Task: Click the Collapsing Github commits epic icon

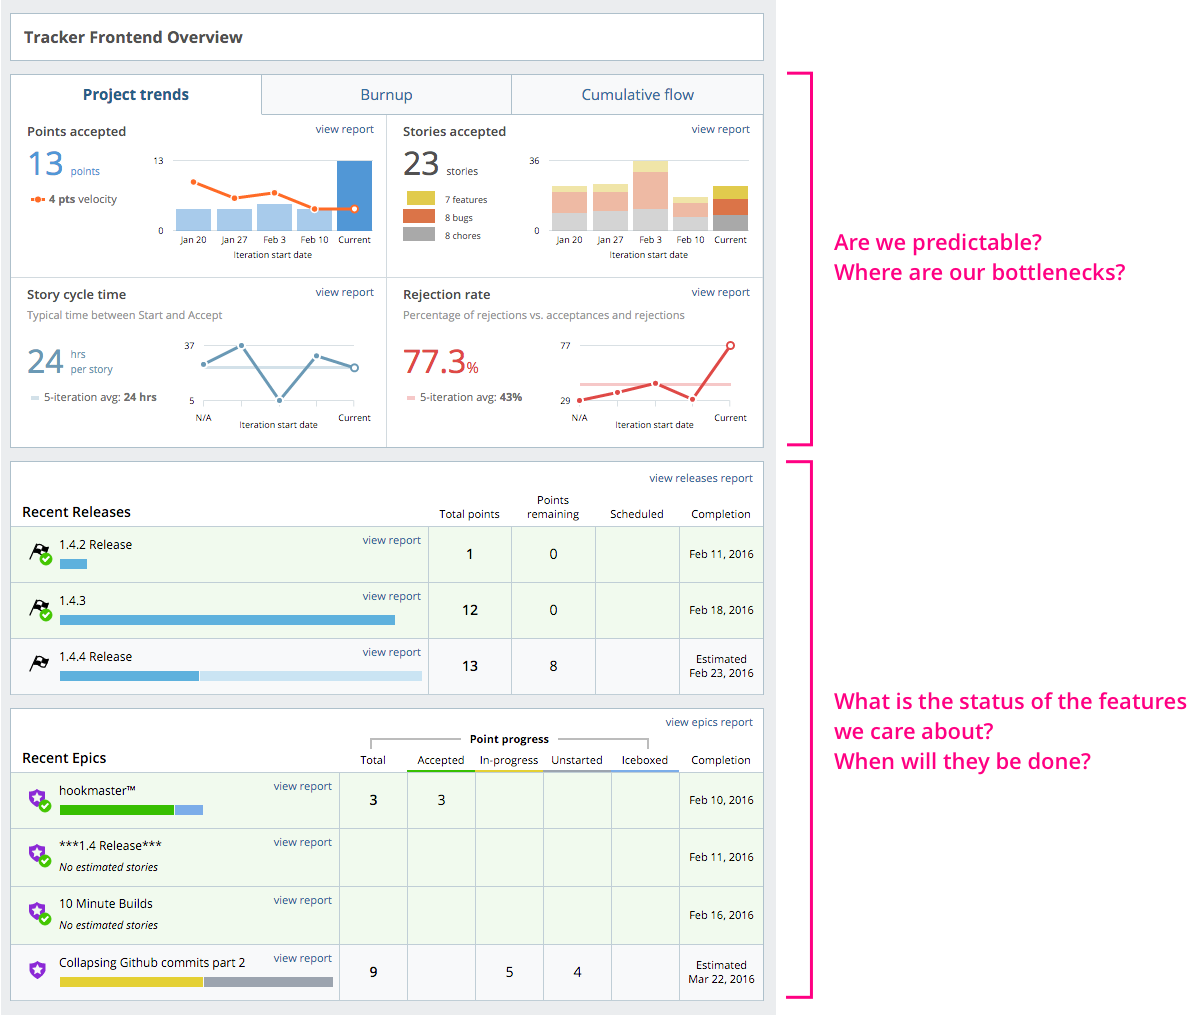Action: pyautogui.click(x=37, y=969)
